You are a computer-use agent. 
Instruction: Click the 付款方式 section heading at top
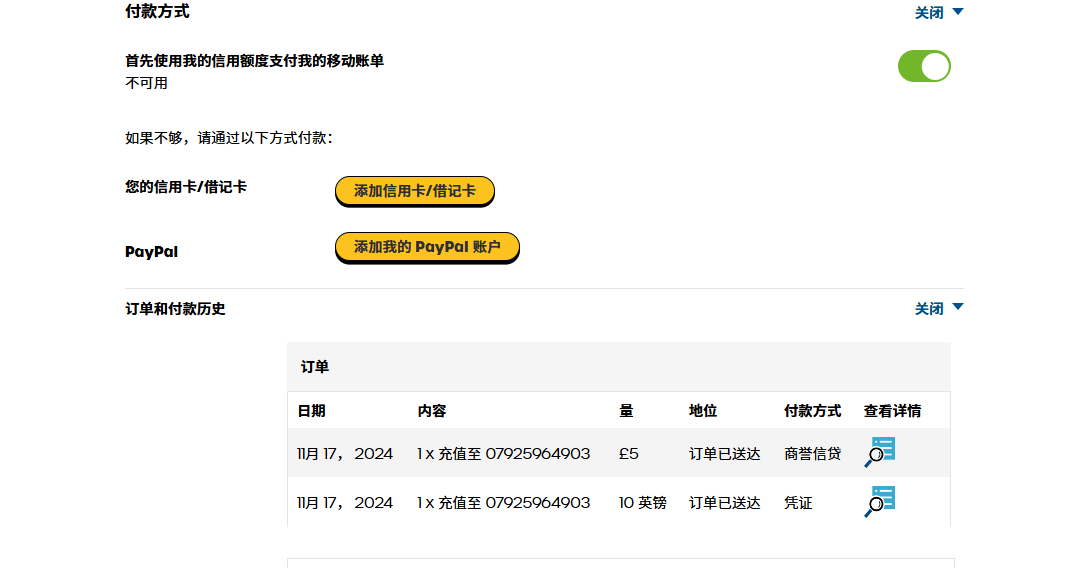(x=157, y=12)
